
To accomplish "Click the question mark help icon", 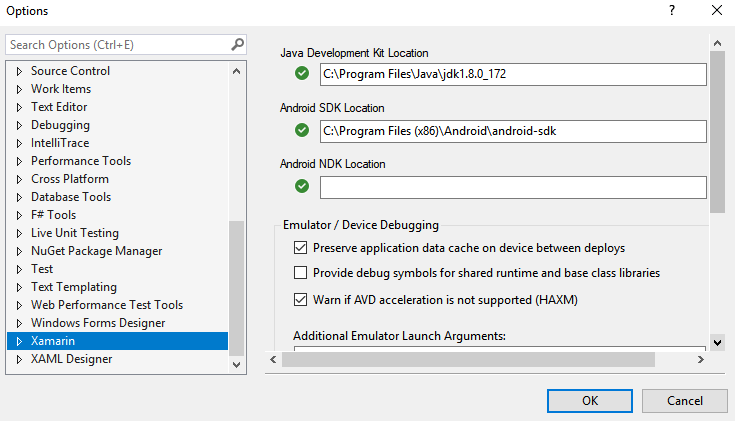I will coord(669,11).
